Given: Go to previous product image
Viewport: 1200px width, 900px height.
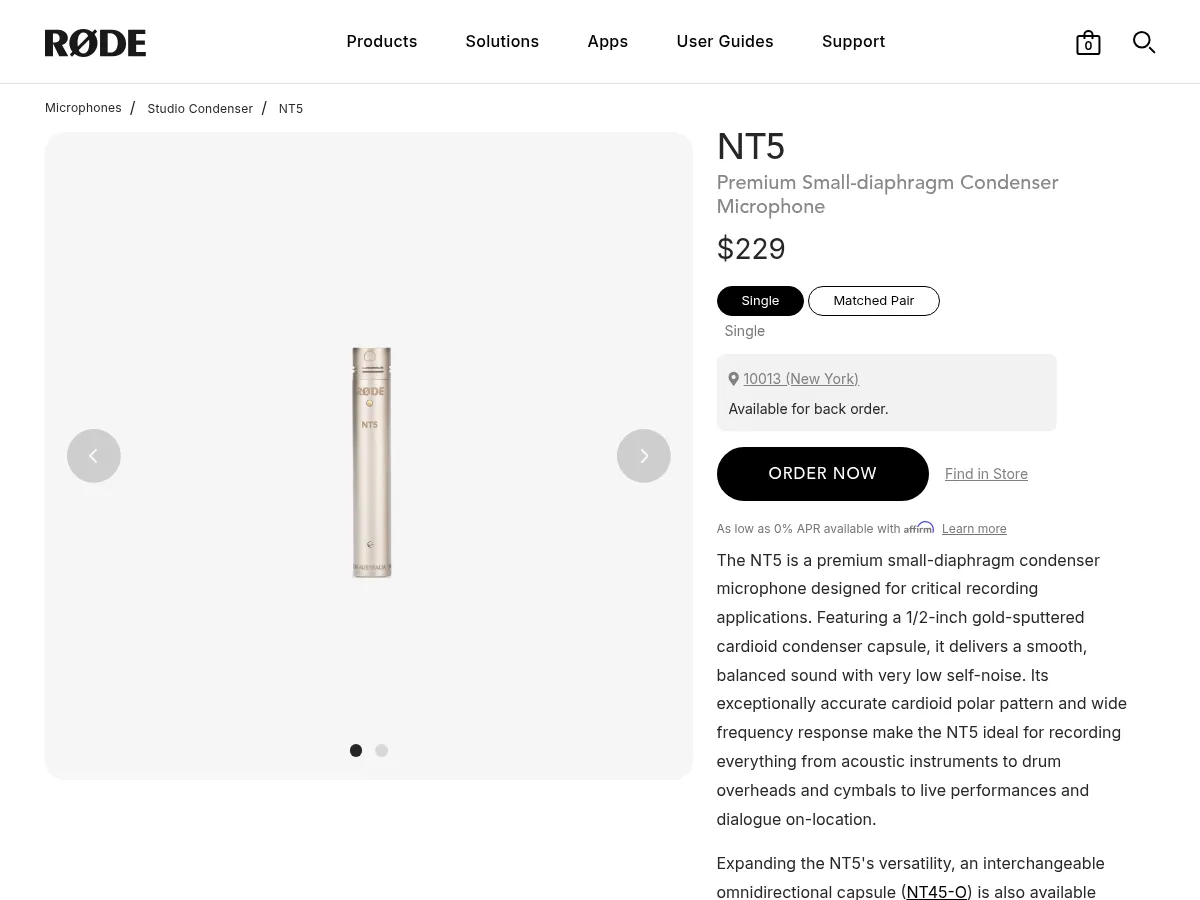Looking at the screenshot, I should pos(94,456).
